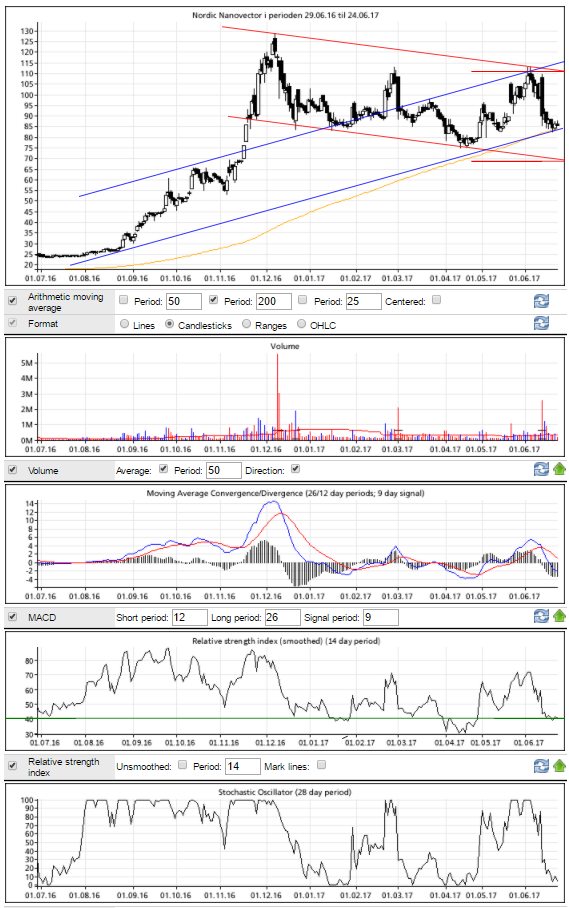
Task: Click the 130 price axis label
Action: (28, 31)
